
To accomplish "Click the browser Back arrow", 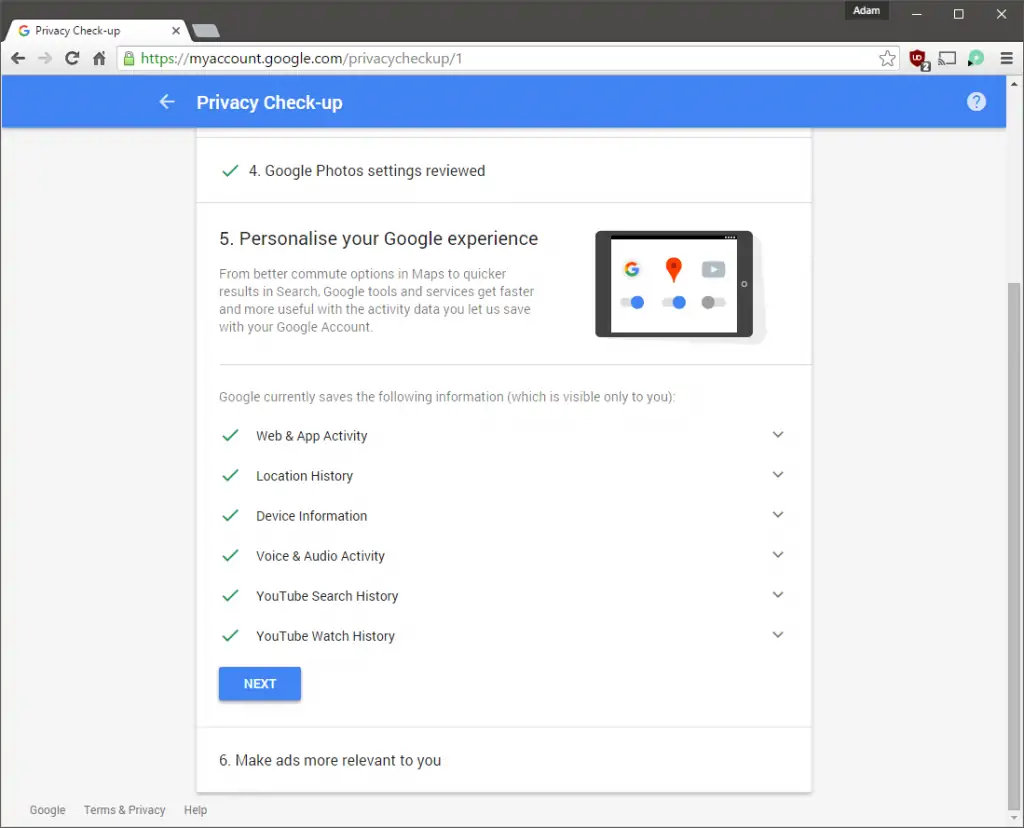I will pos(18,59).
